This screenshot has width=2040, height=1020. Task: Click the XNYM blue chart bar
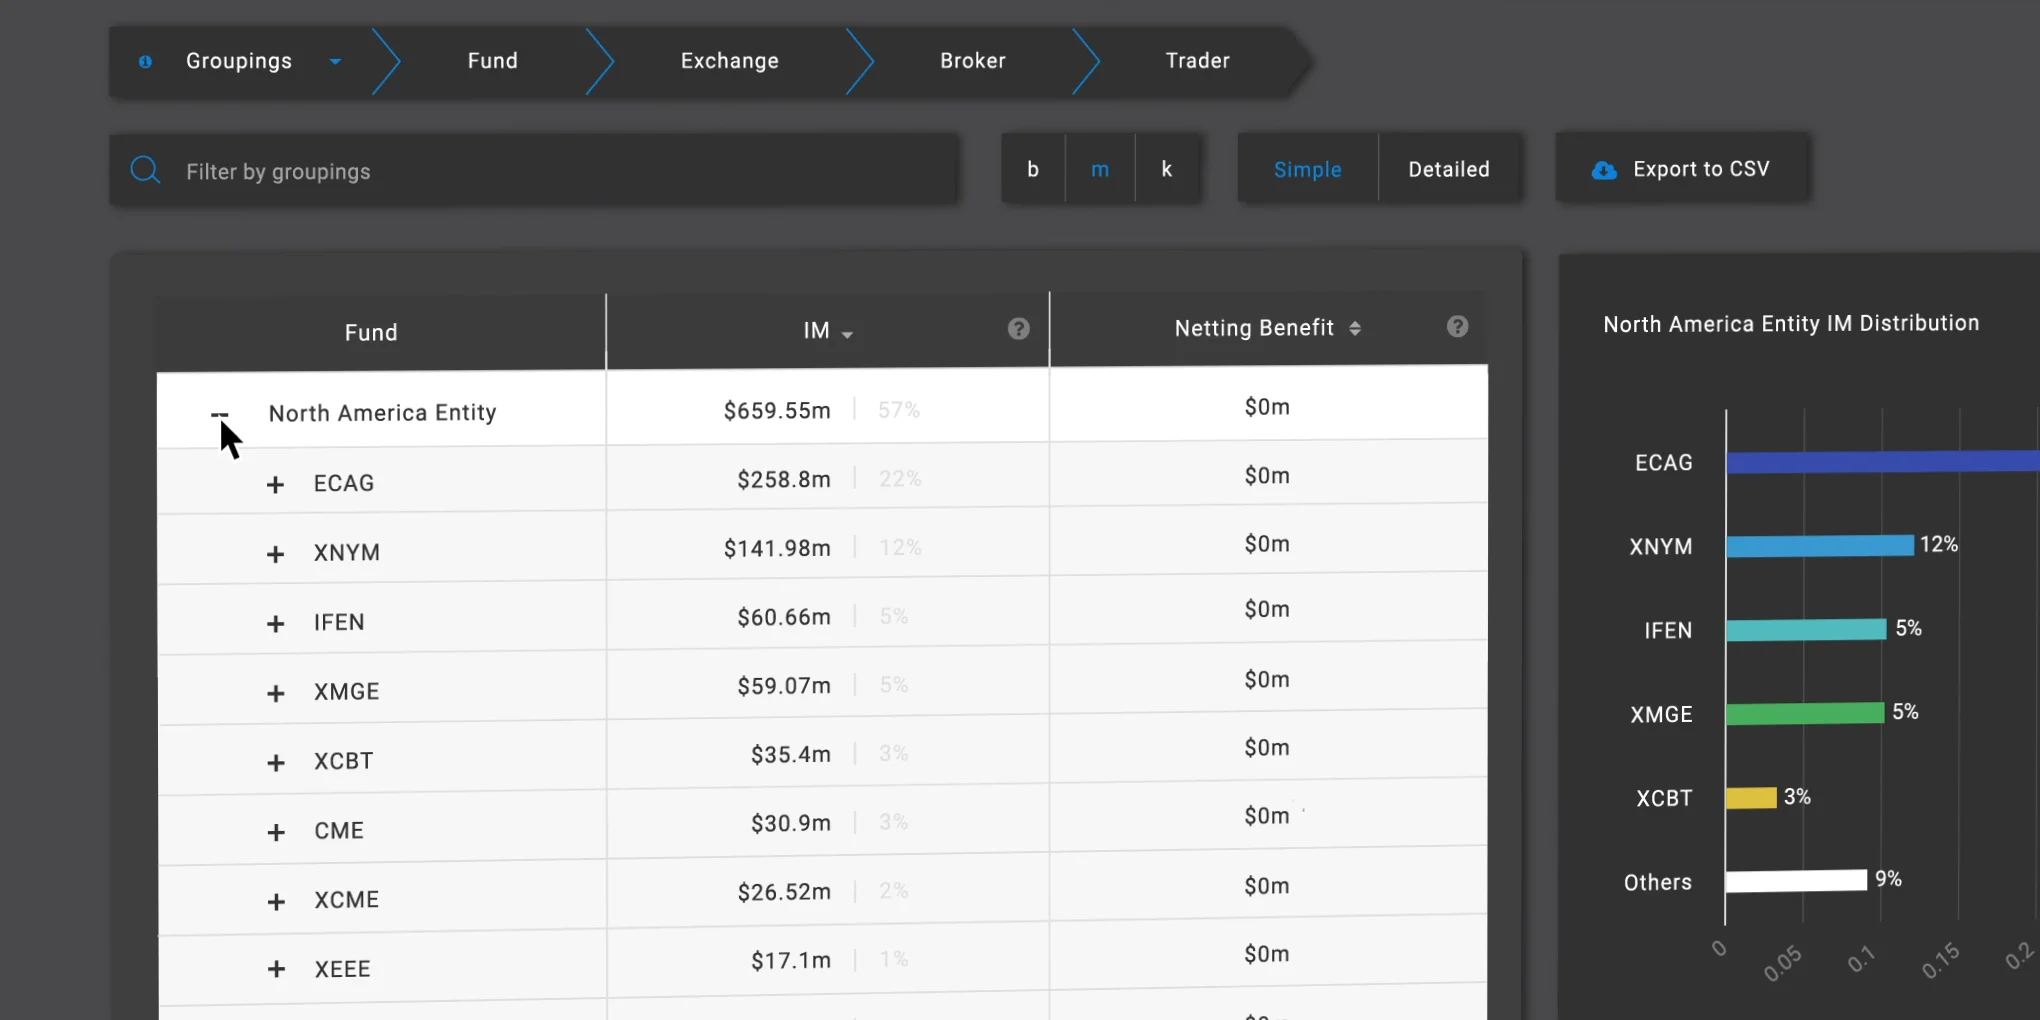(1820, 546)
